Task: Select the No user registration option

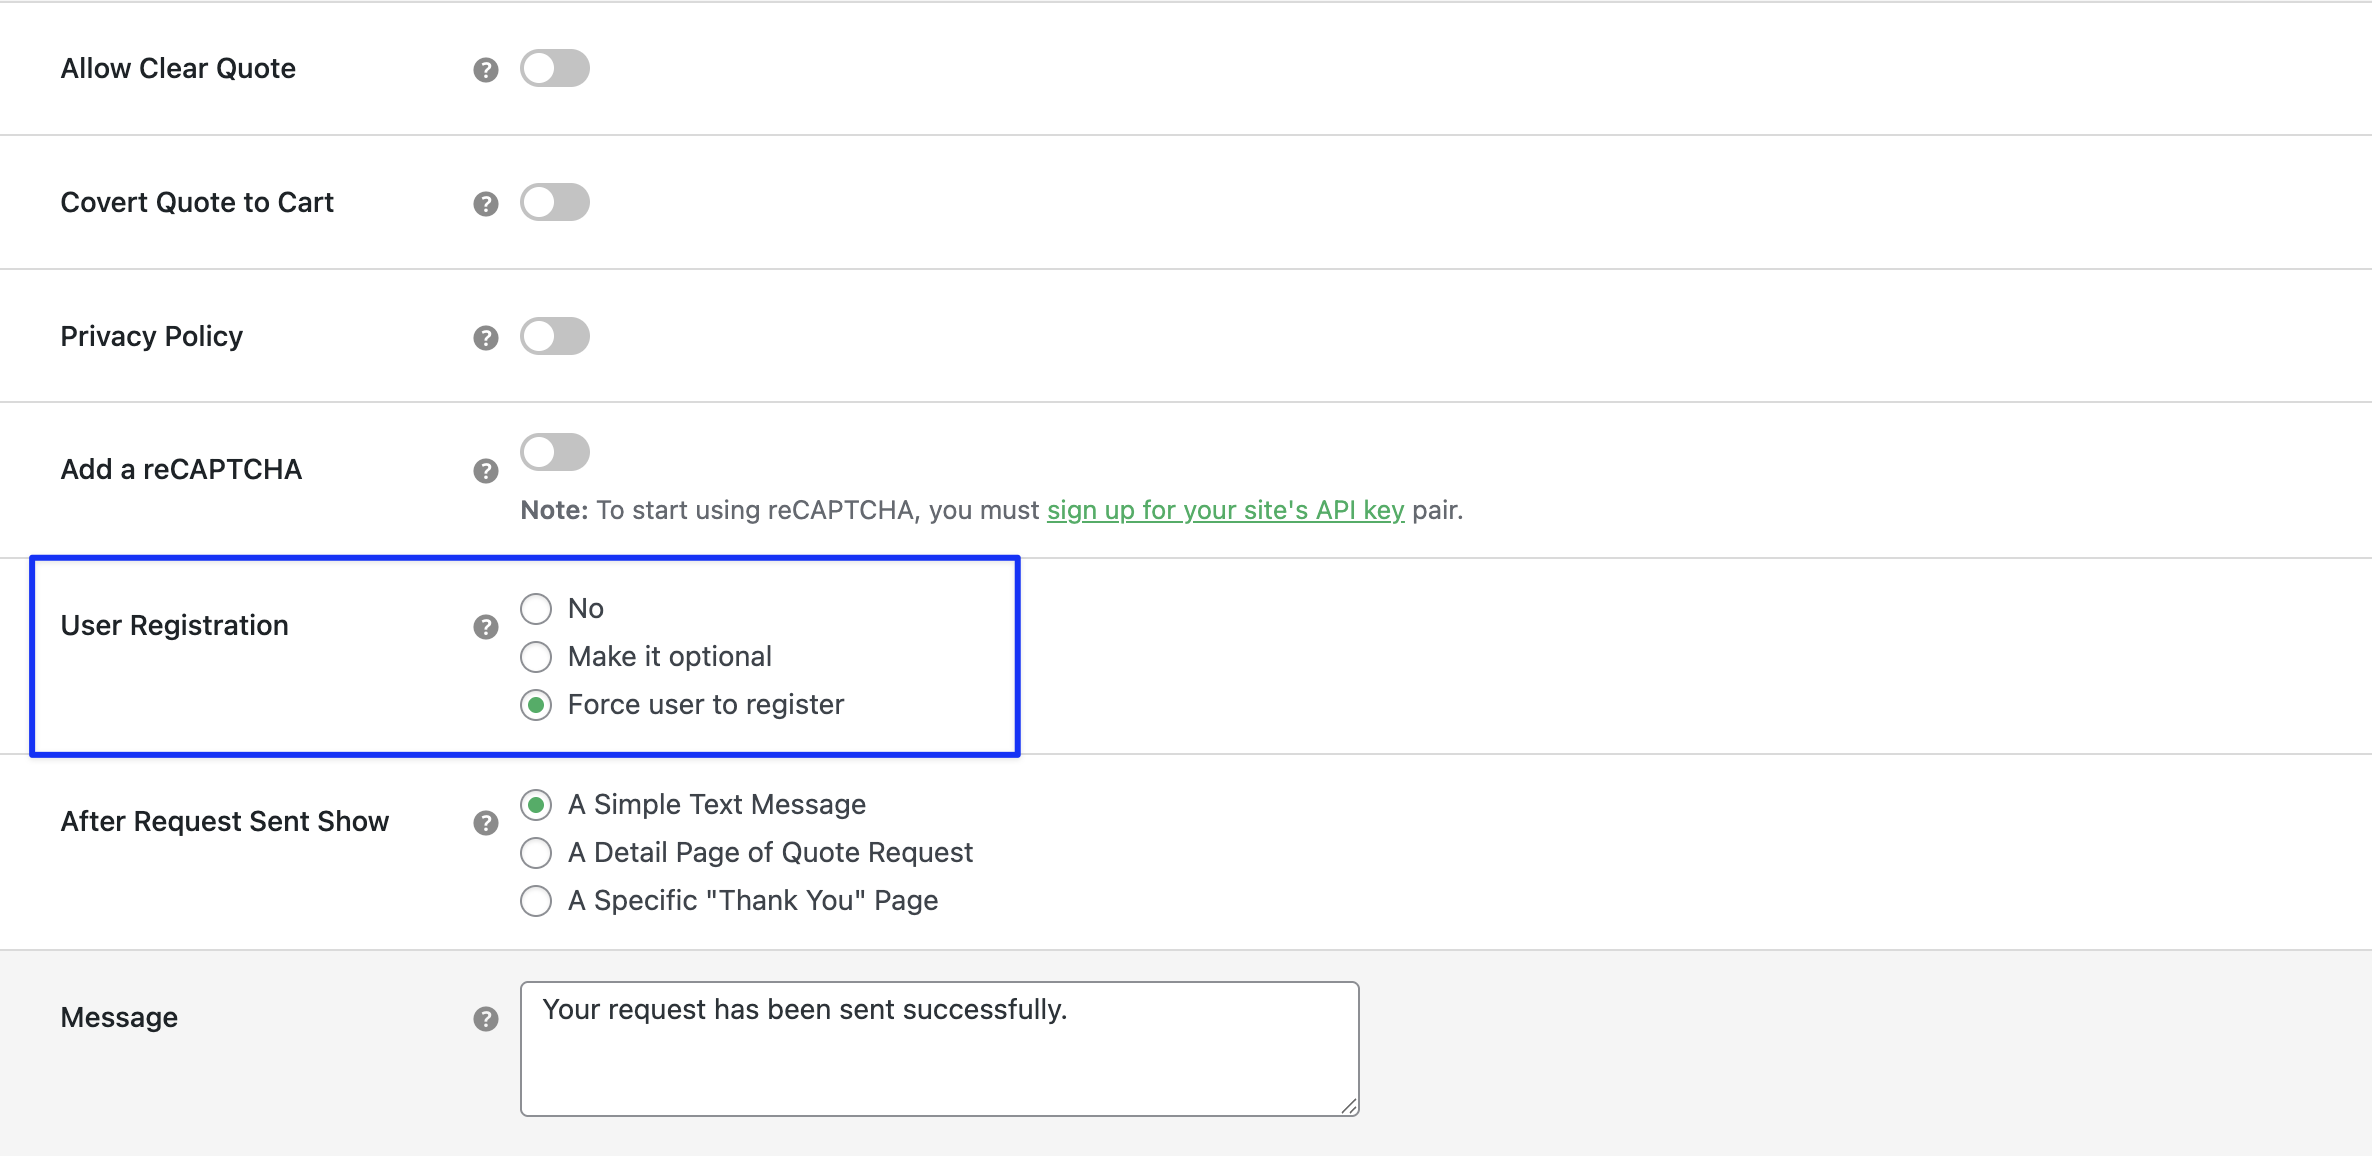Action: 536,608
